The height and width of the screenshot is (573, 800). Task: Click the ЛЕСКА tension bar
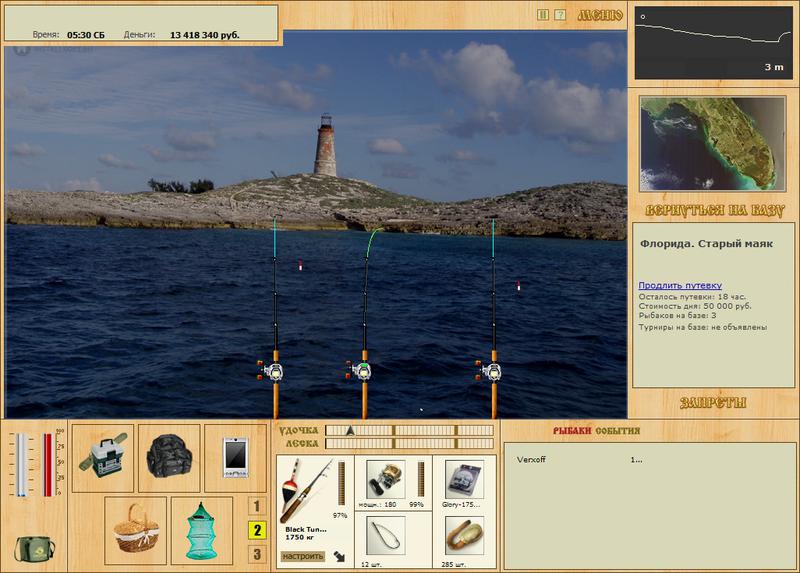(x=409, y=443)
